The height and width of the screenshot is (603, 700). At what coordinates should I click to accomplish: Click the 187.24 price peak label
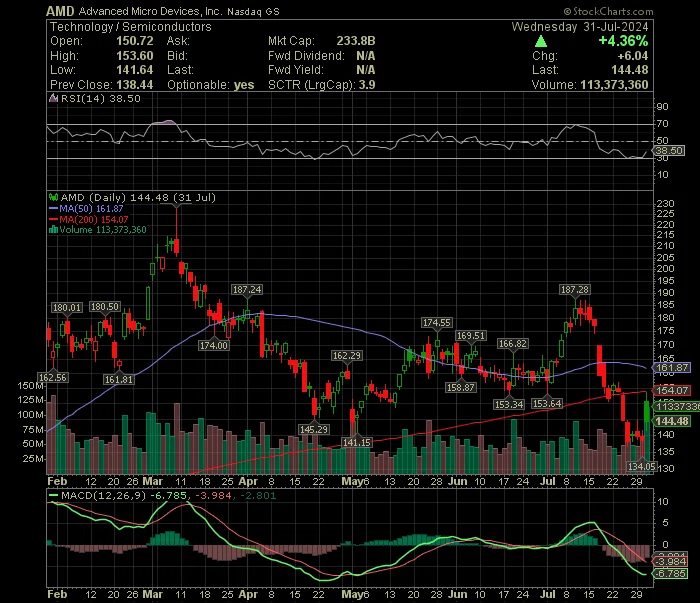coord(247,290)
